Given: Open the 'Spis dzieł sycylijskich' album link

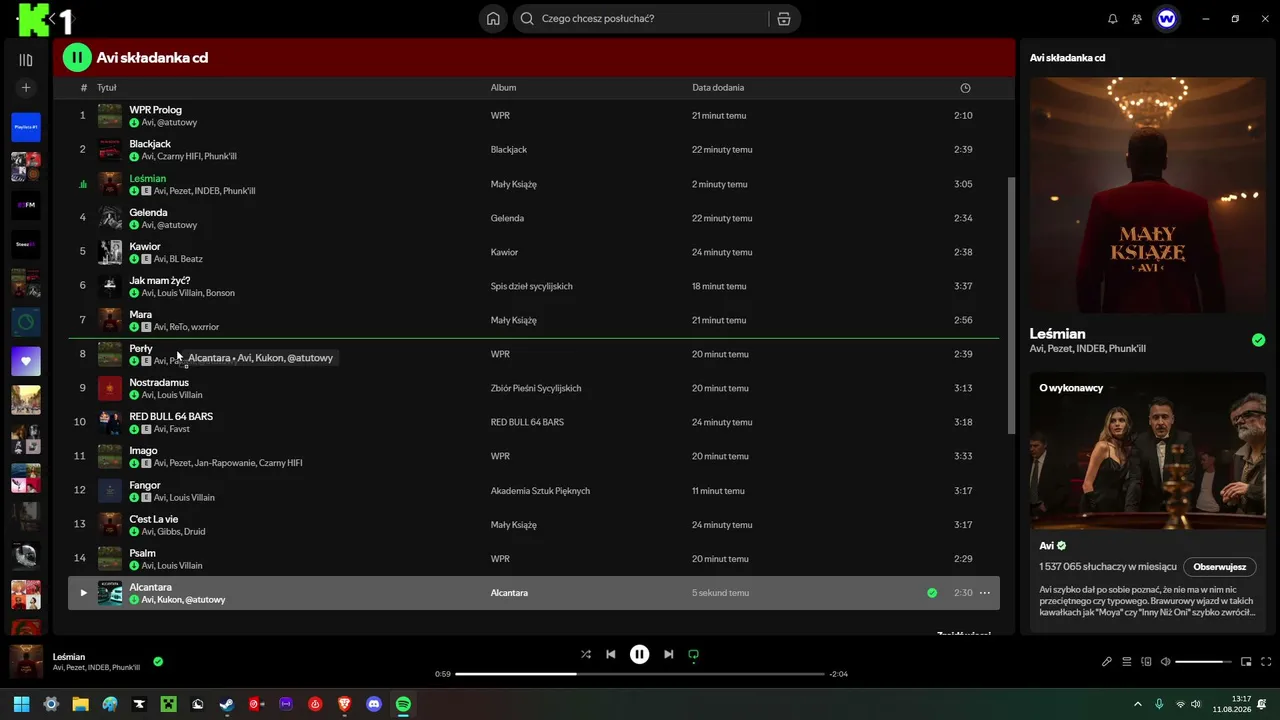Looking at the screenshot, I should pyautogui.click(x=531, y=286).
